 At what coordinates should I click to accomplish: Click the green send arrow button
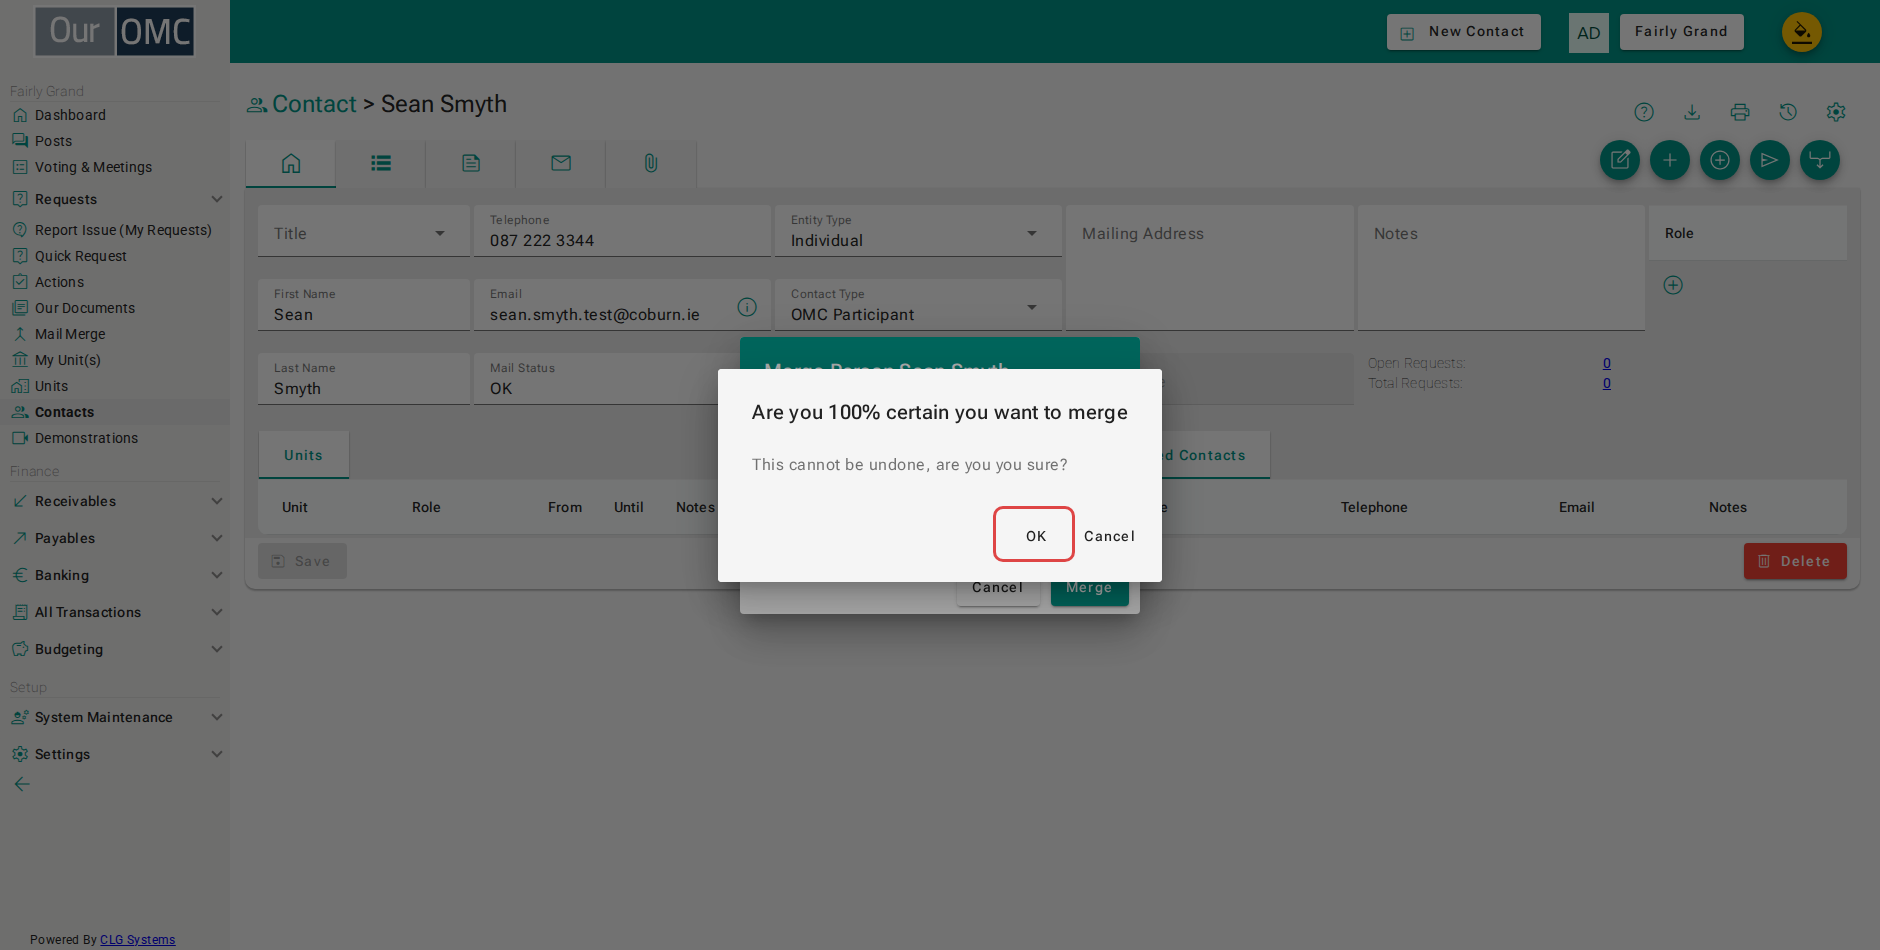coord(1770,160)
